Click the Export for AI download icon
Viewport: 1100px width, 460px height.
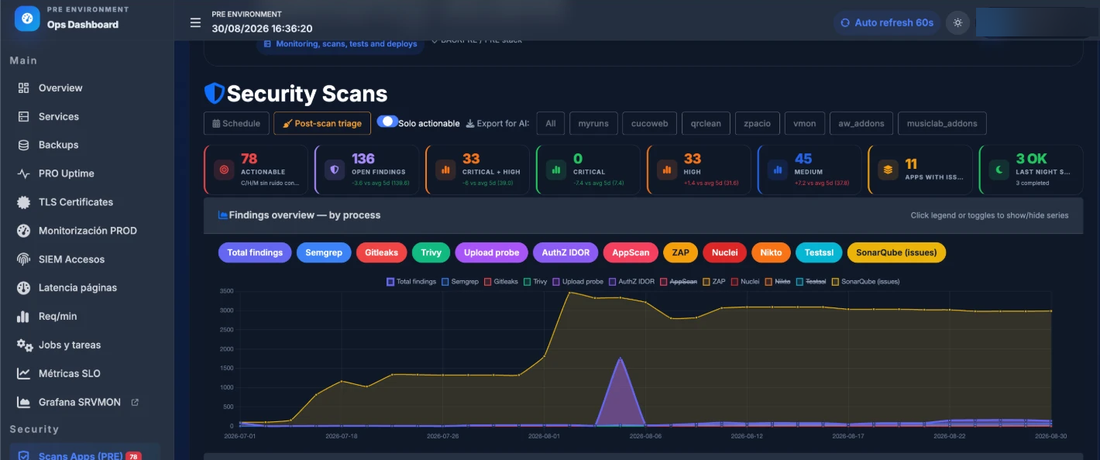coord(470,123)
